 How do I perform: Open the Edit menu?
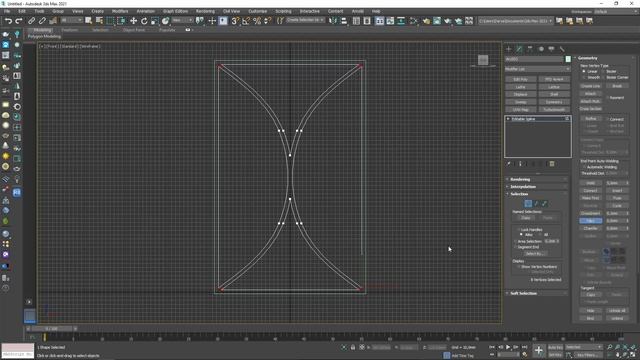point(22,11)
